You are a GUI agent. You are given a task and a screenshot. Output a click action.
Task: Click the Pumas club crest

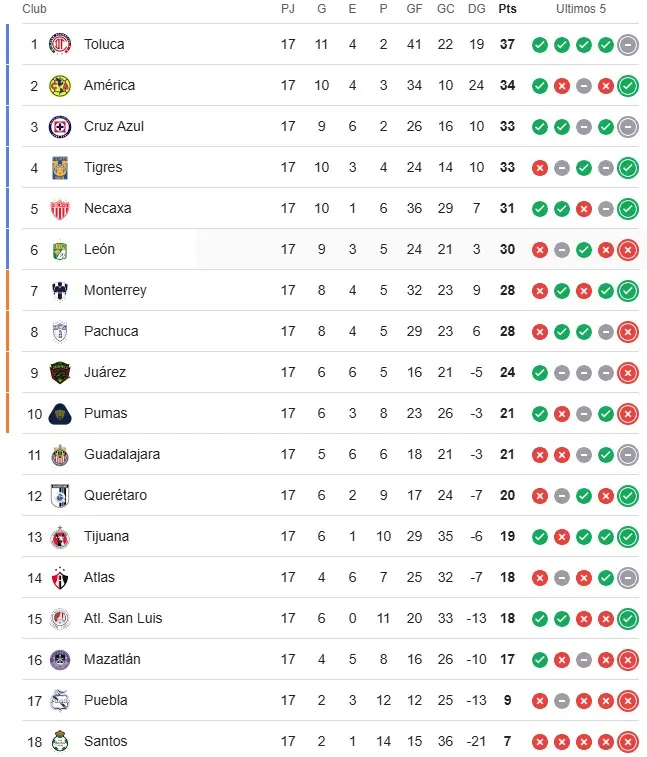pos(60,414)
